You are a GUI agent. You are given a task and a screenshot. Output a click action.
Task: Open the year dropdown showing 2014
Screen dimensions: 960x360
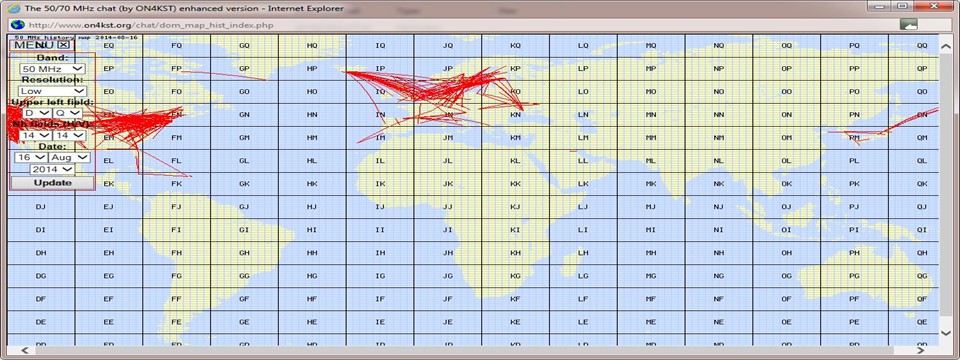[x=53, y=168]
